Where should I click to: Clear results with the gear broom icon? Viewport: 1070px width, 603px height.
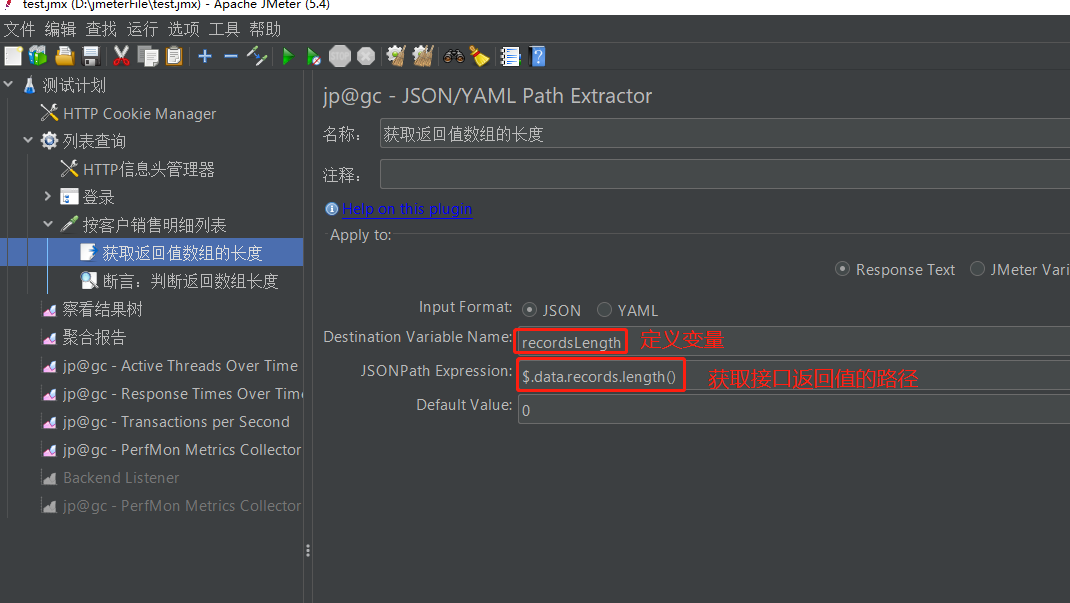tap(396, 56)
